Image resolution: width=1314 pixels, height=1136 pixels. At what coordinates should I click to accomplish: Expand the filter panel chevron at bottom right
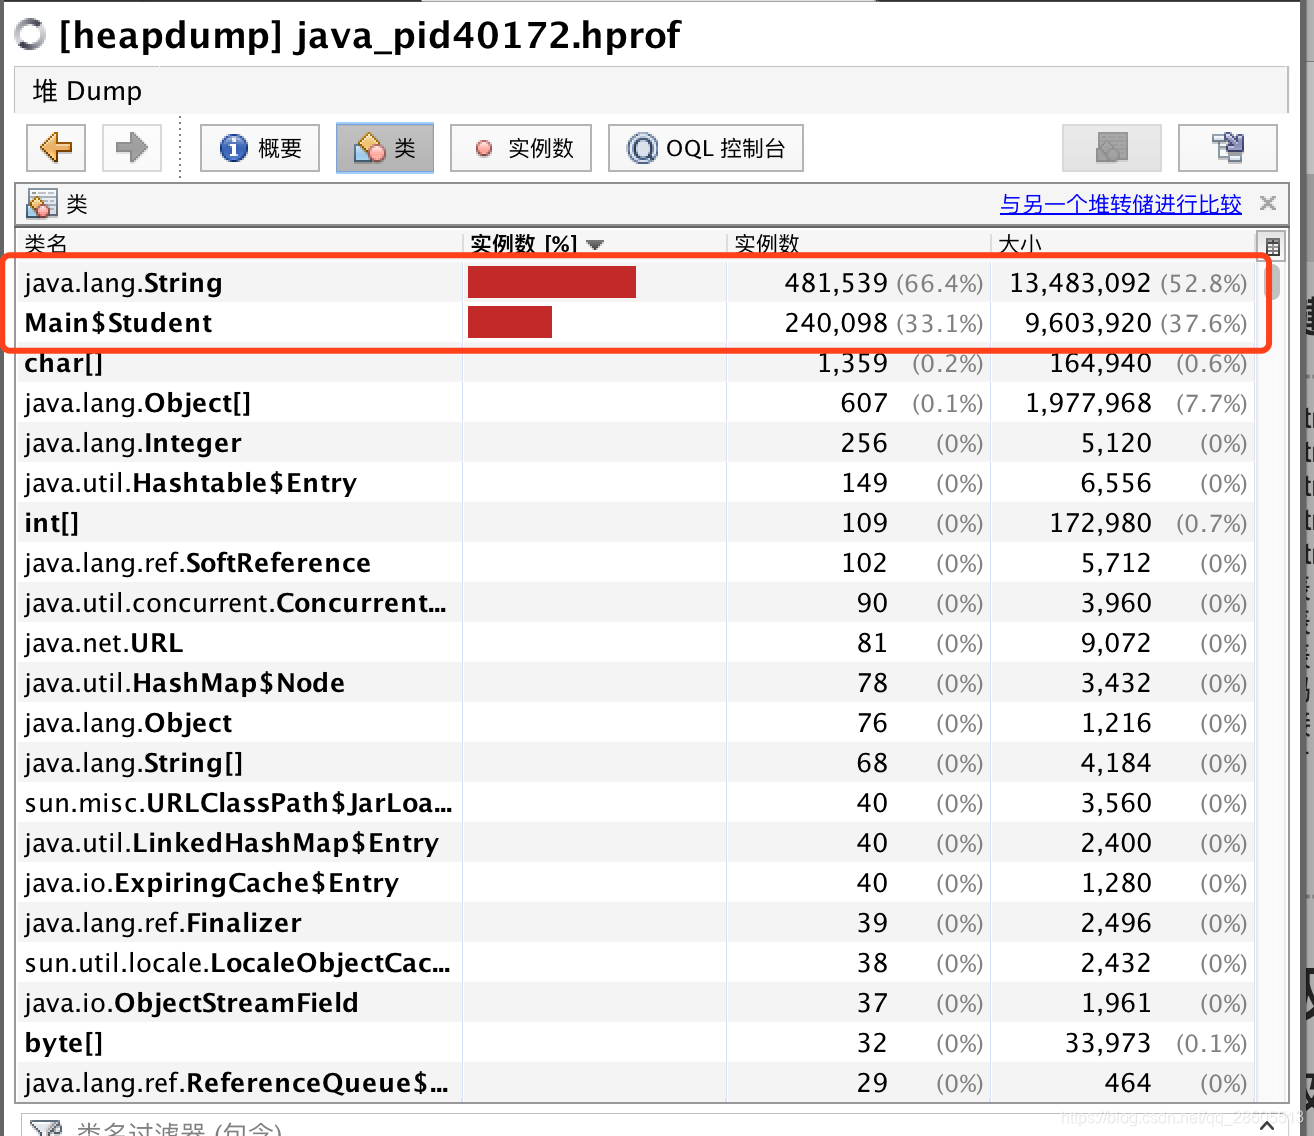pos(1267,1126)
